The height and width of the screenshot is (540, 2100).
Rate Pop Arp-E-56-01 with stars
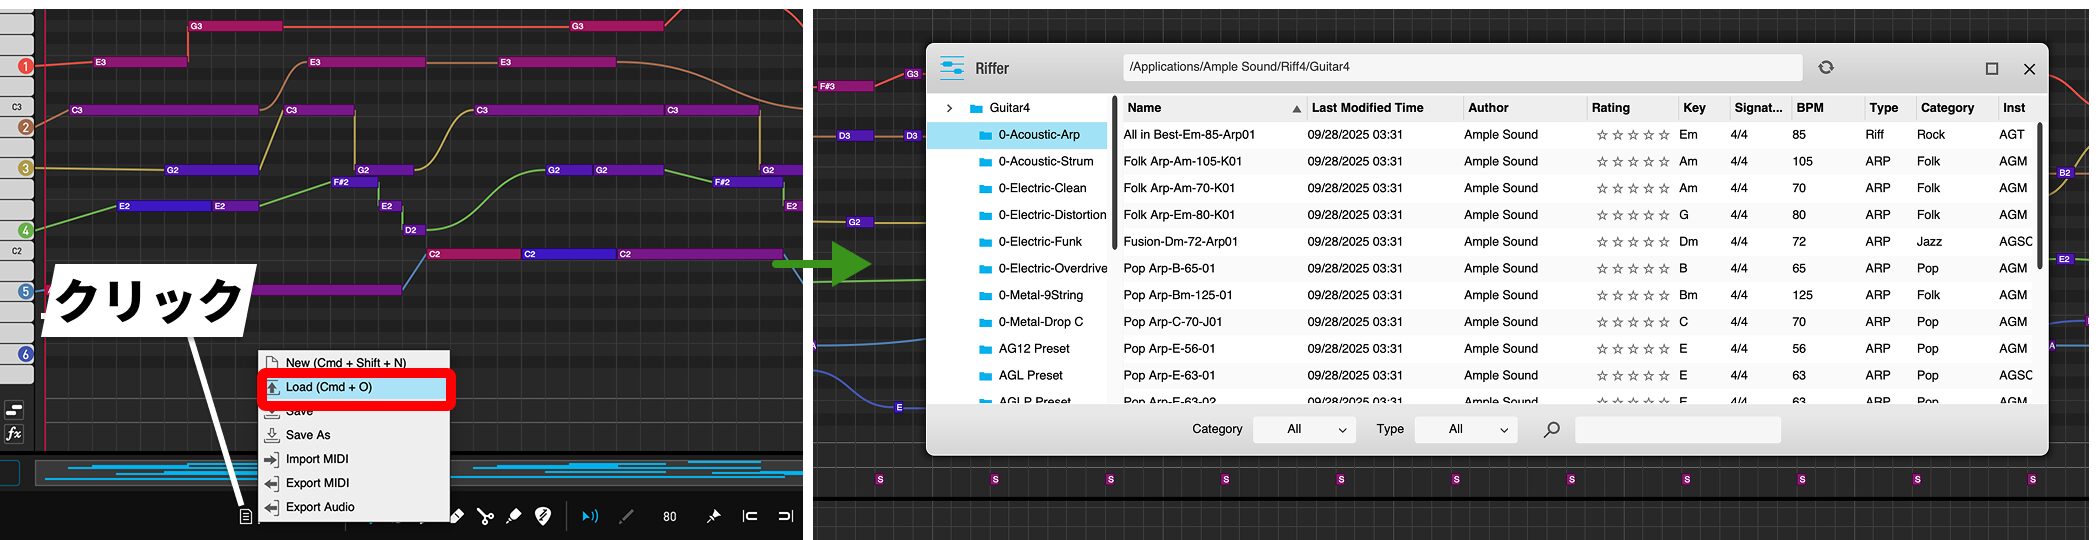1633,350
